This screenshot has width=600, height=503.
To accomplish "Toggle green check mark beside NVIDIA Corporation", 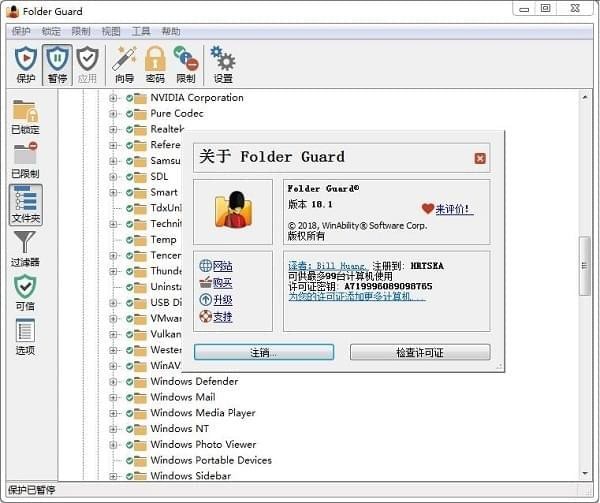I will point(129,98).
